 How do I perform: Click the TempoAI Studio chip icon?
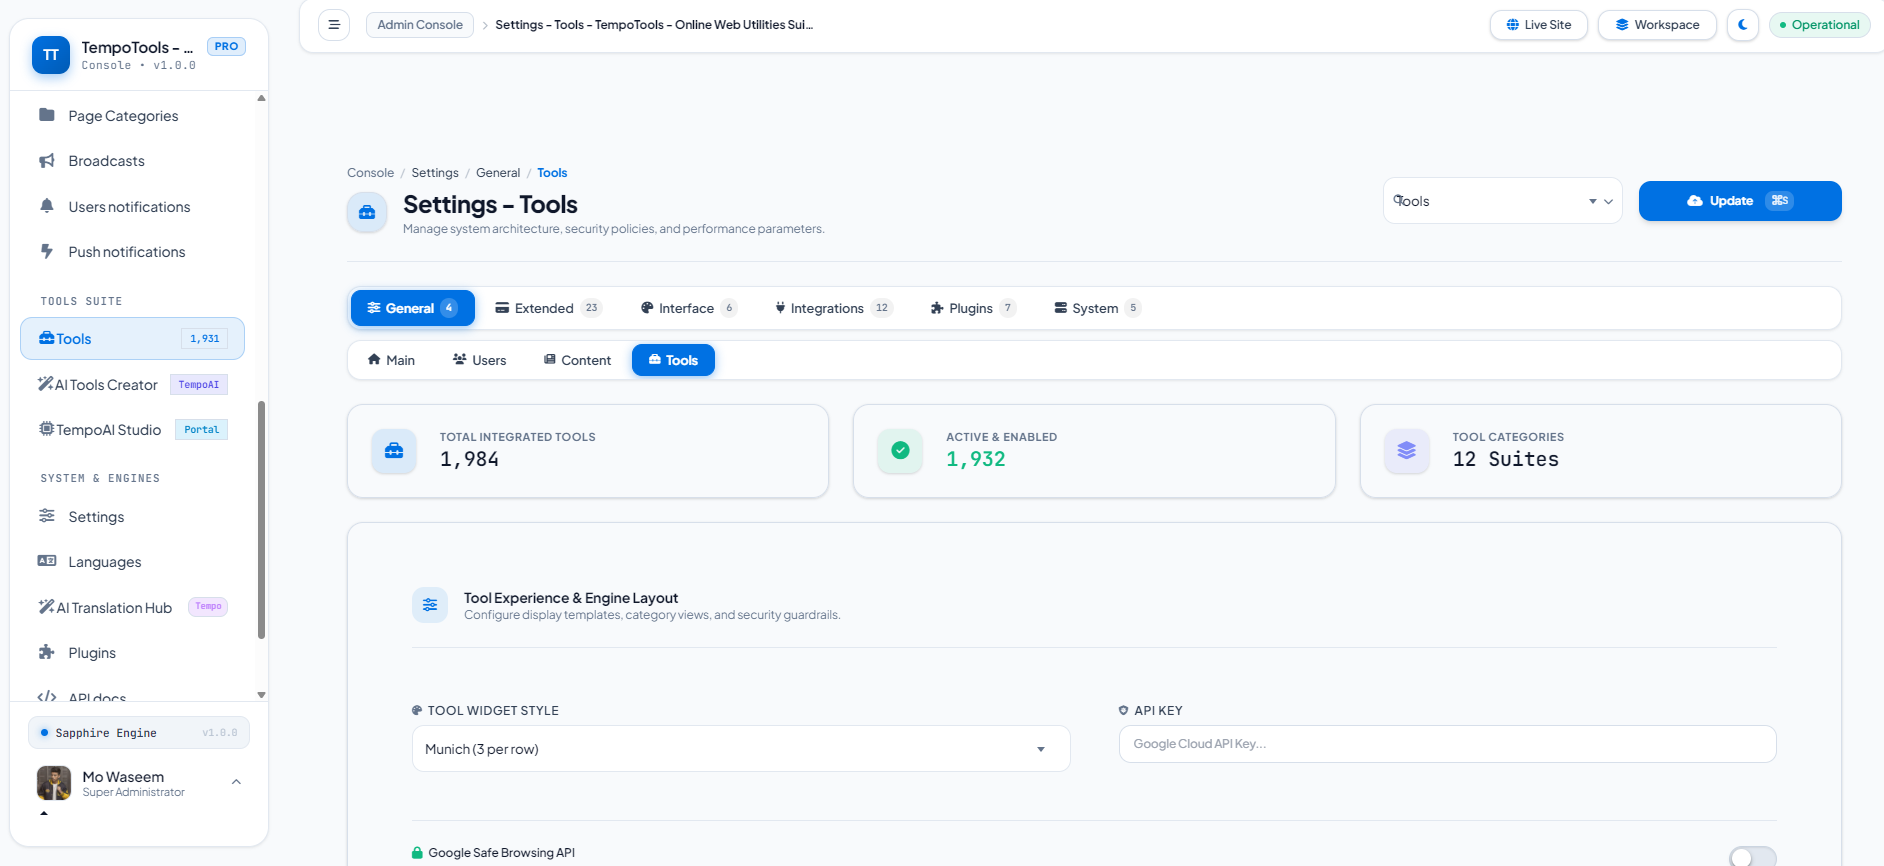coord(46,429)
